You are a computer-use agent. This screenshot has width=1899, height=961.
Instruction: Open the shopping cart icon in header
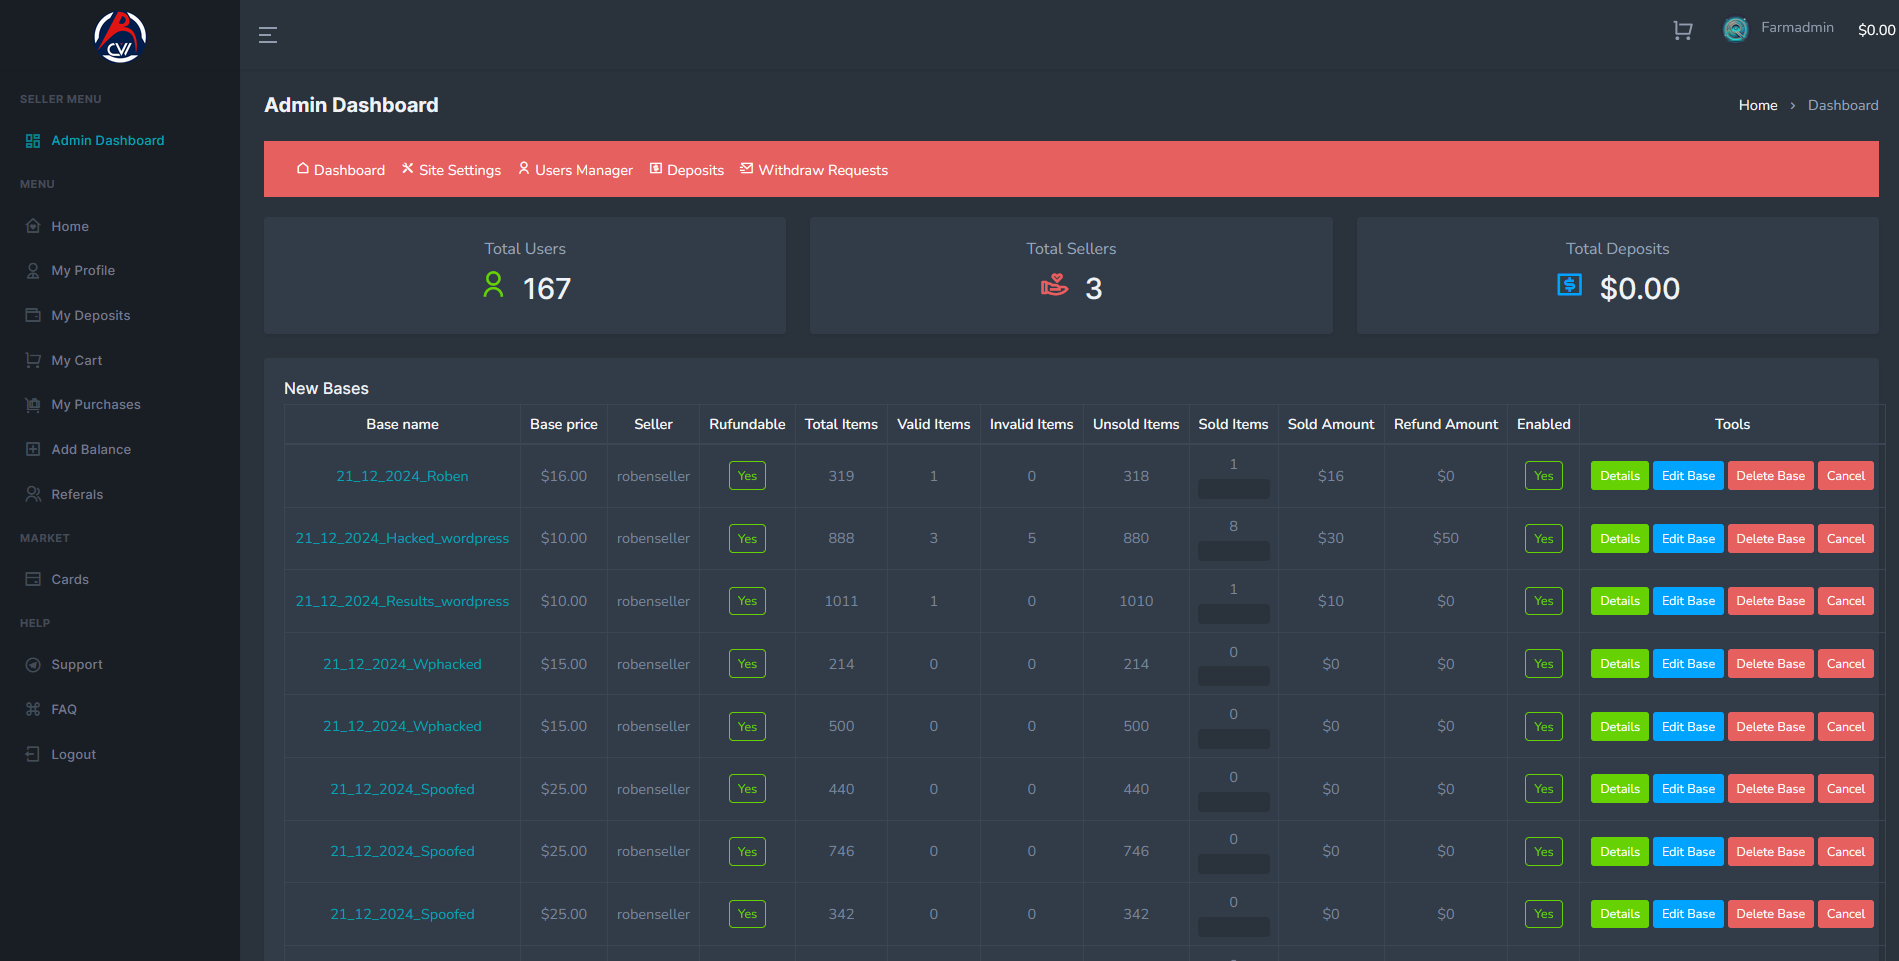tap(1682, 31)
